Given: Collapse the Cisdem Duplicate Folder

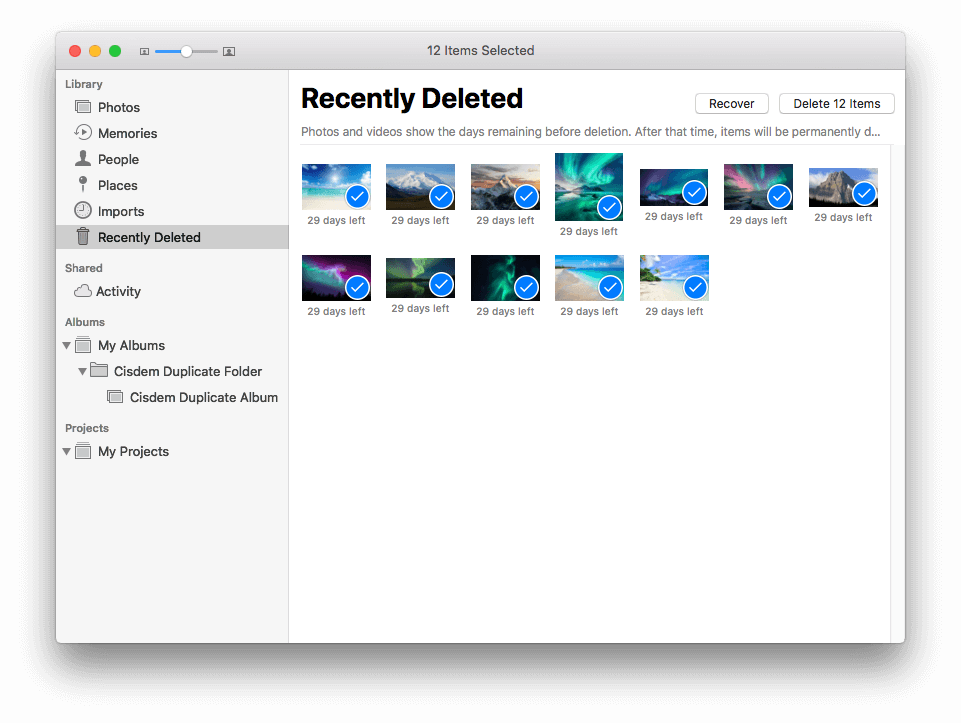Looking at the screenshot, I should click(83, 371).
